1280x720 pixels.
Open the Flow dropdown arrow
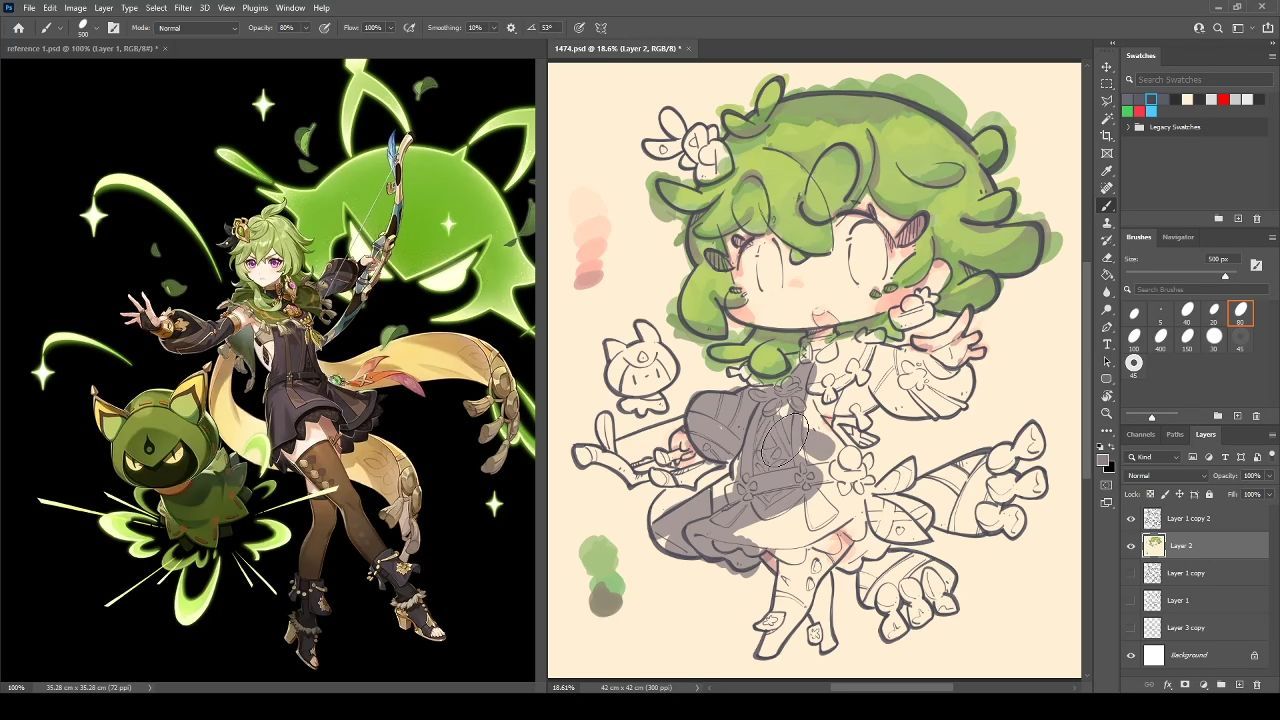[390, 28]
